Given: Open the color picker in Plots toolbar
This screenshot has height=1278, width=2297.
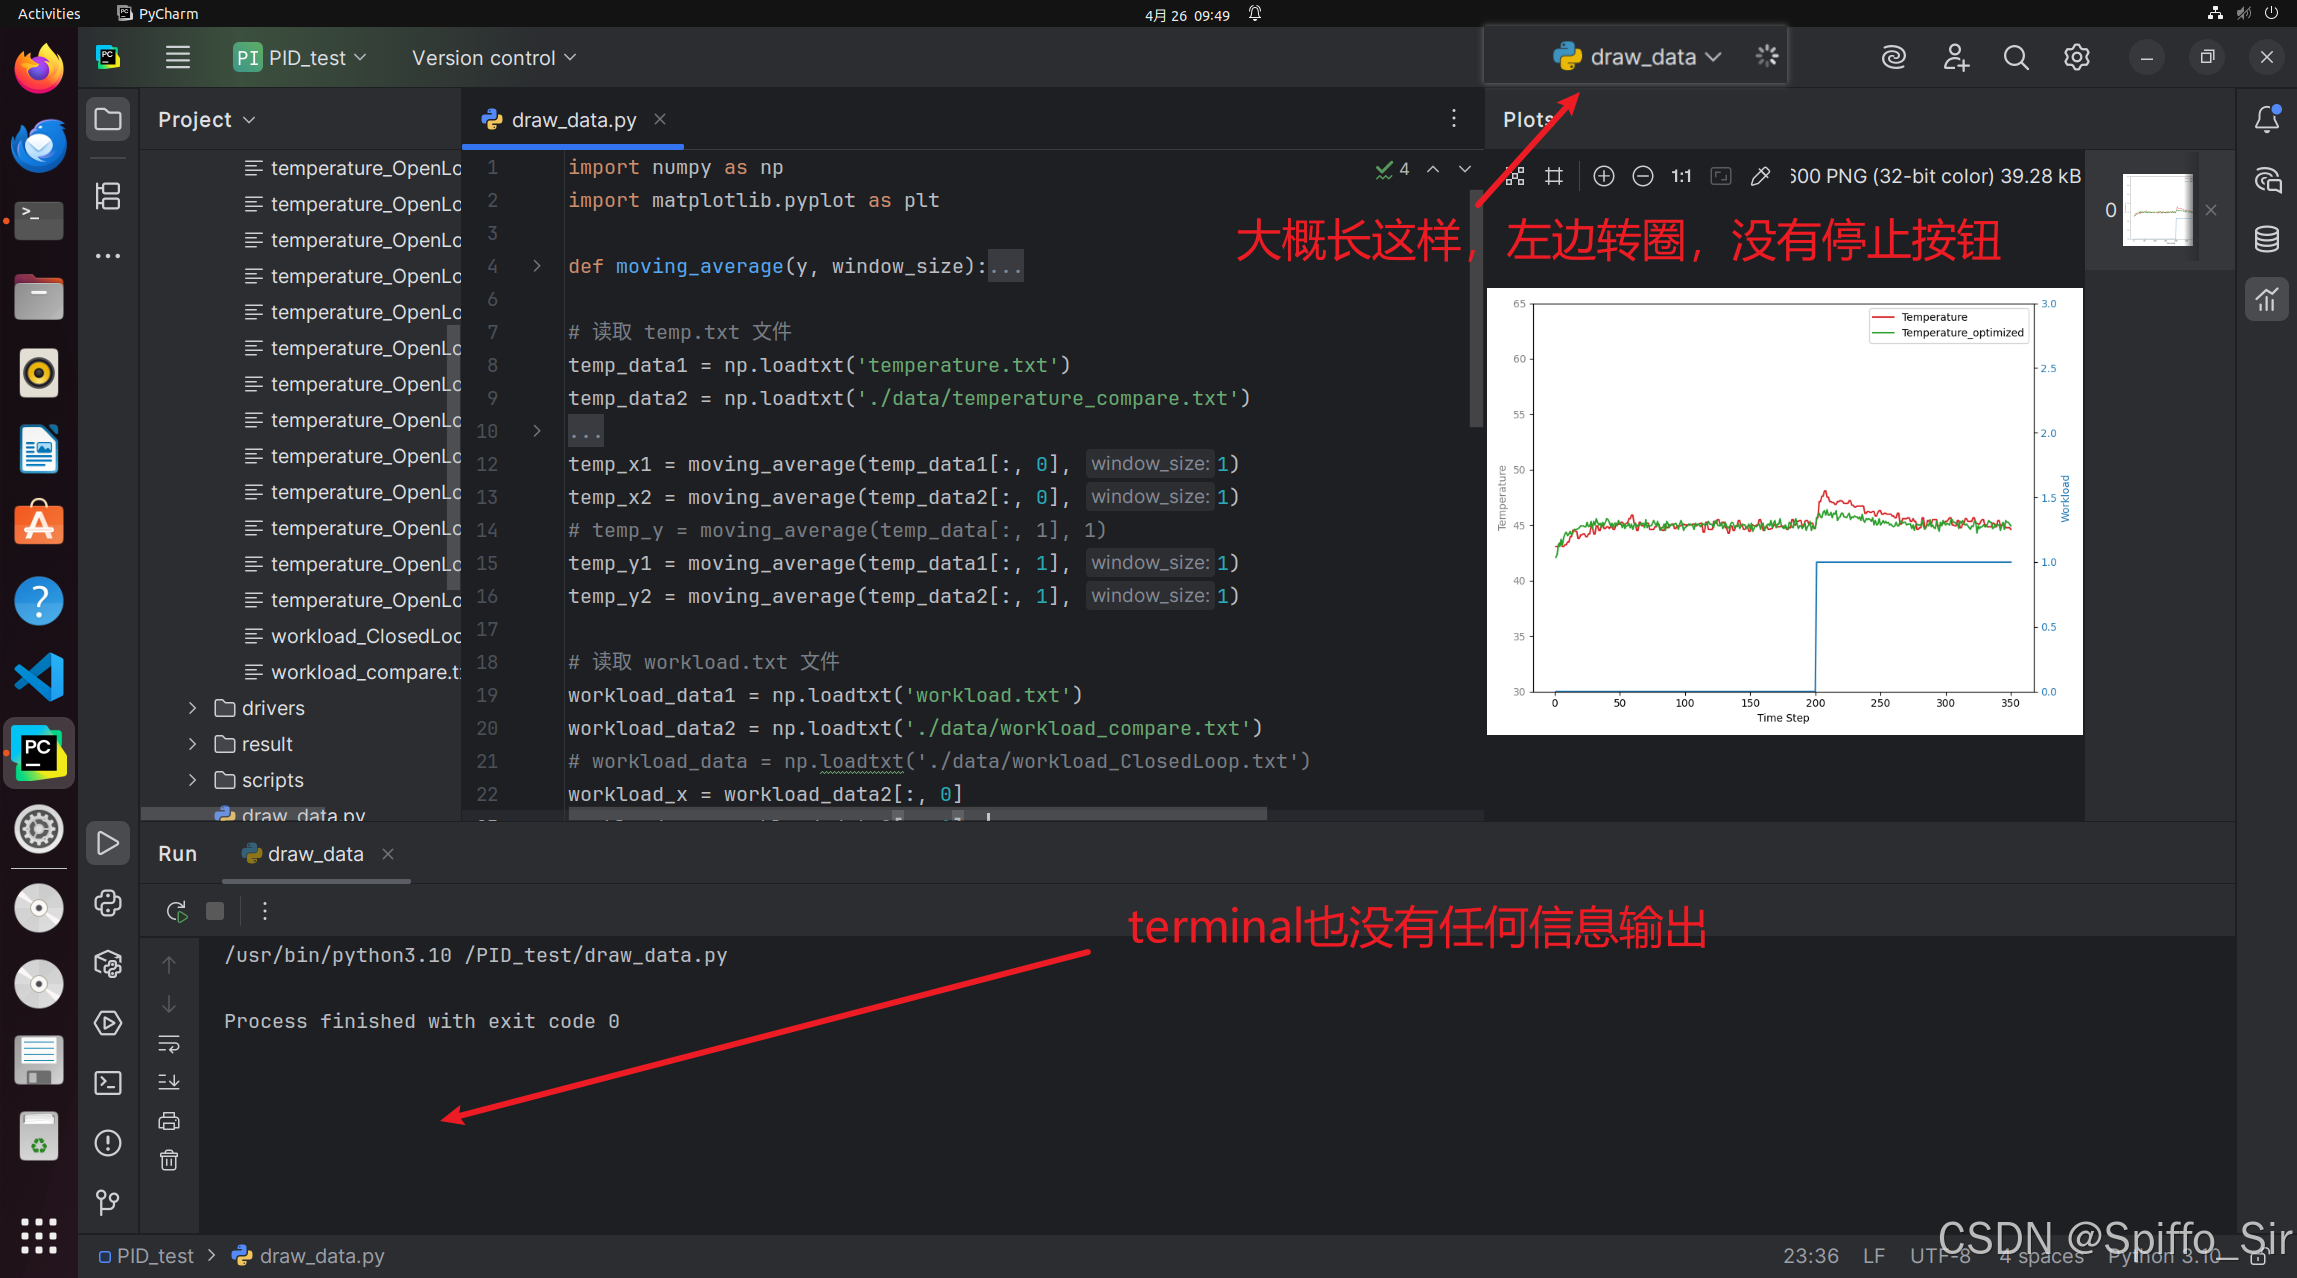Looking at the screenshot, I should (x=1760, y=176).
